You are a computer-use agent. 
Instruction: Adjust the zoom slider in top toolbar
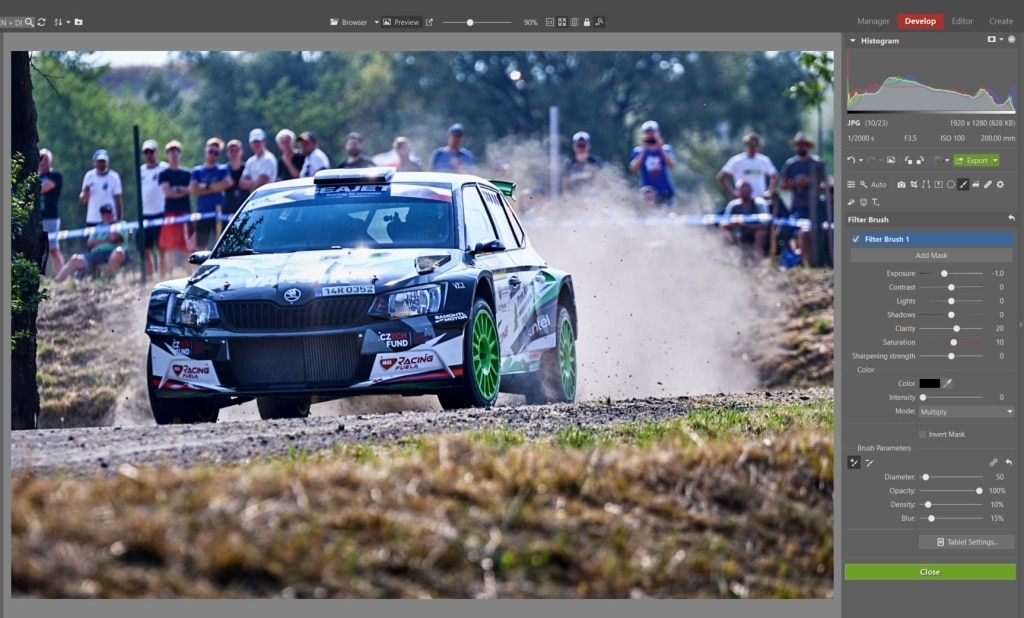point(470,22)
